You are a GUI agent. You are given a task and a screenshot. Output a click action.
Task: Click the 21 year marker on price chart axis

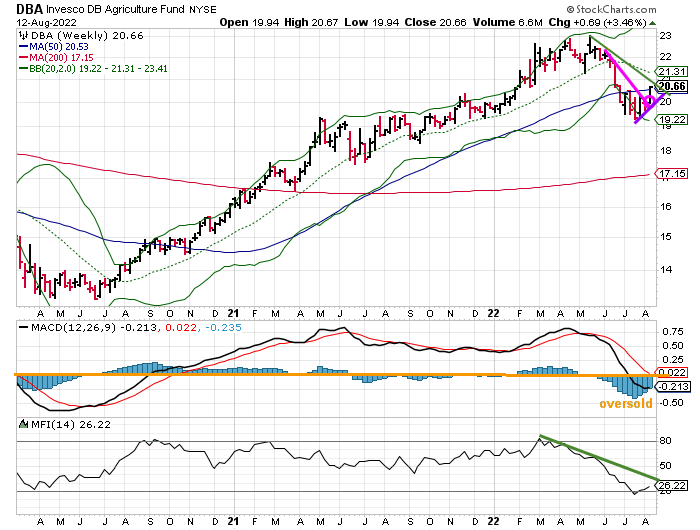(x=233, y=313)
